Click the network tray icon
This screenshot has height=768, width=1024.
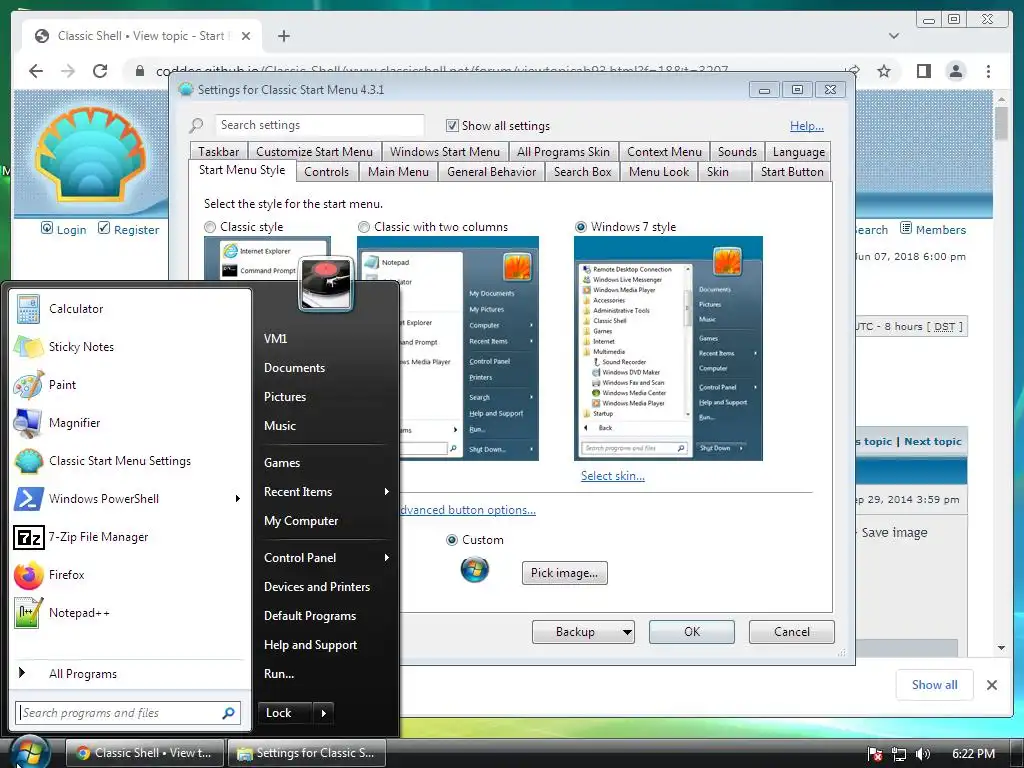(899, 754)
